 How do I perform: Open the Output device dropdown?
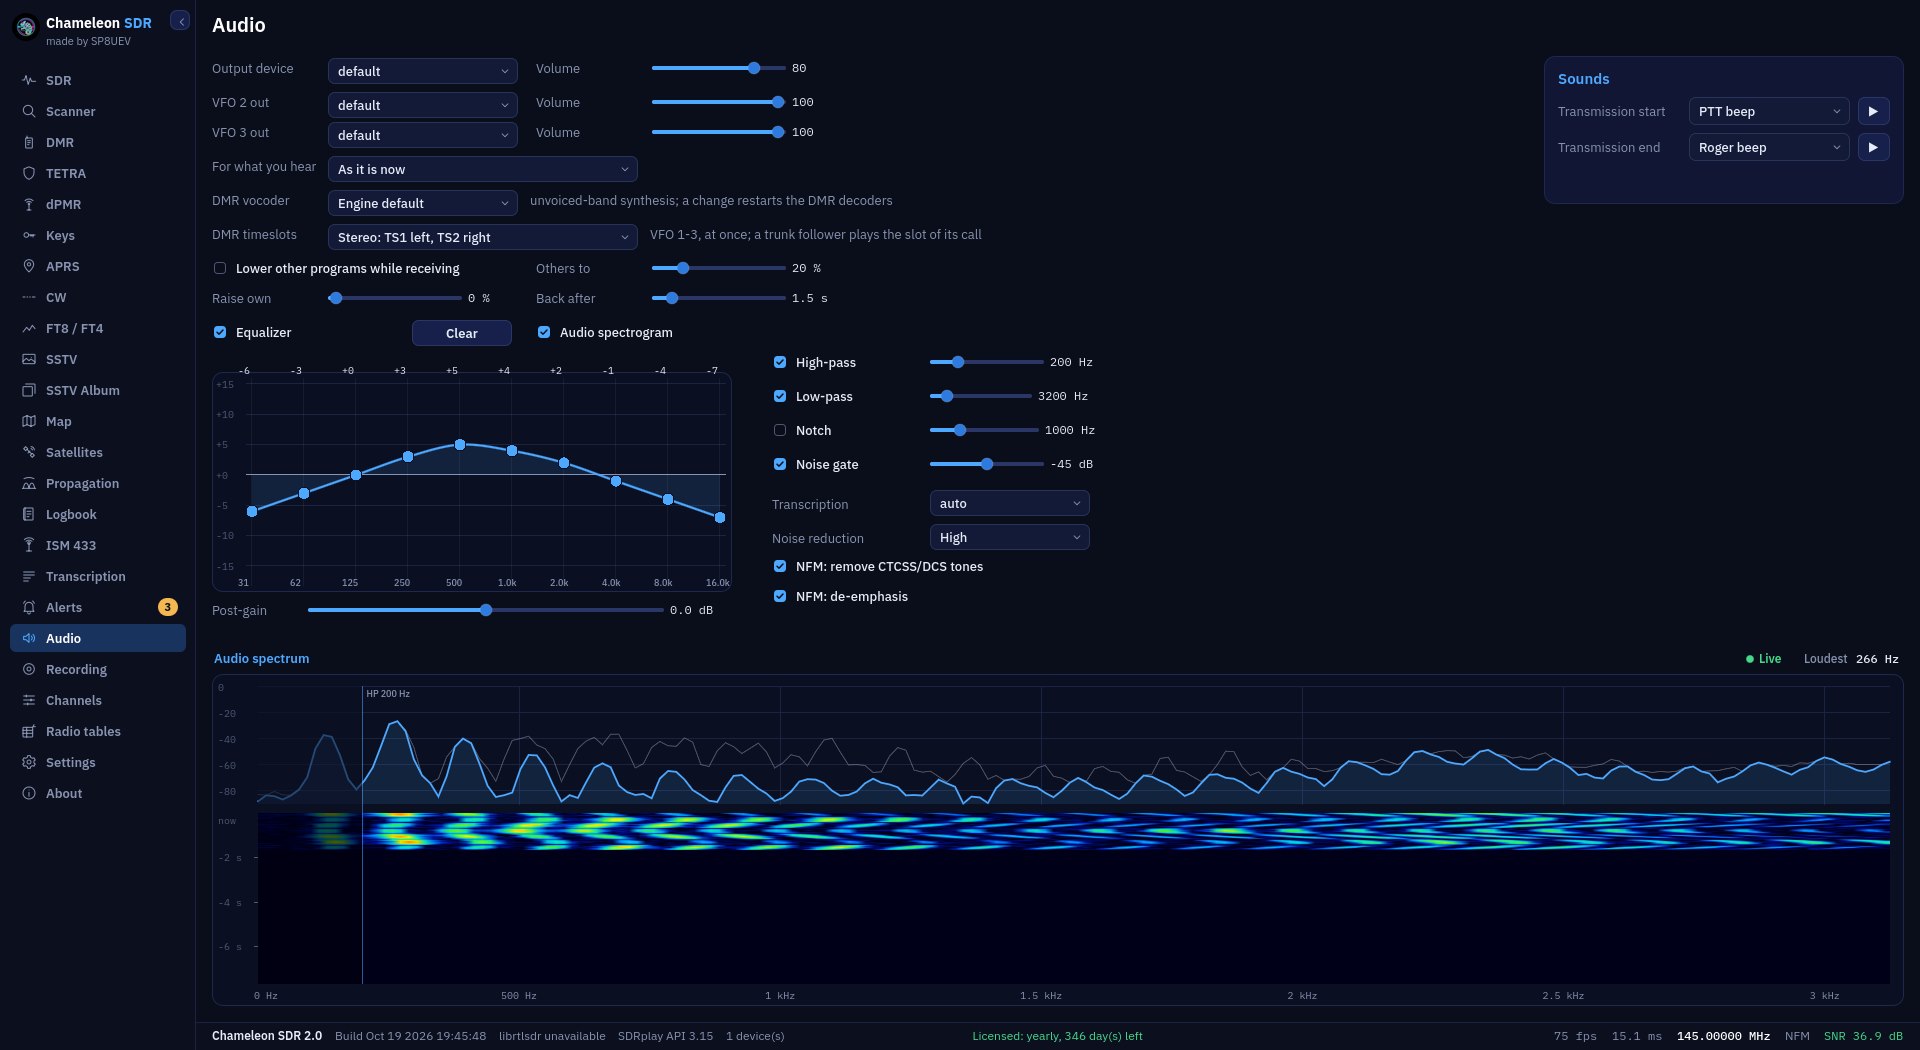(423, 71)
